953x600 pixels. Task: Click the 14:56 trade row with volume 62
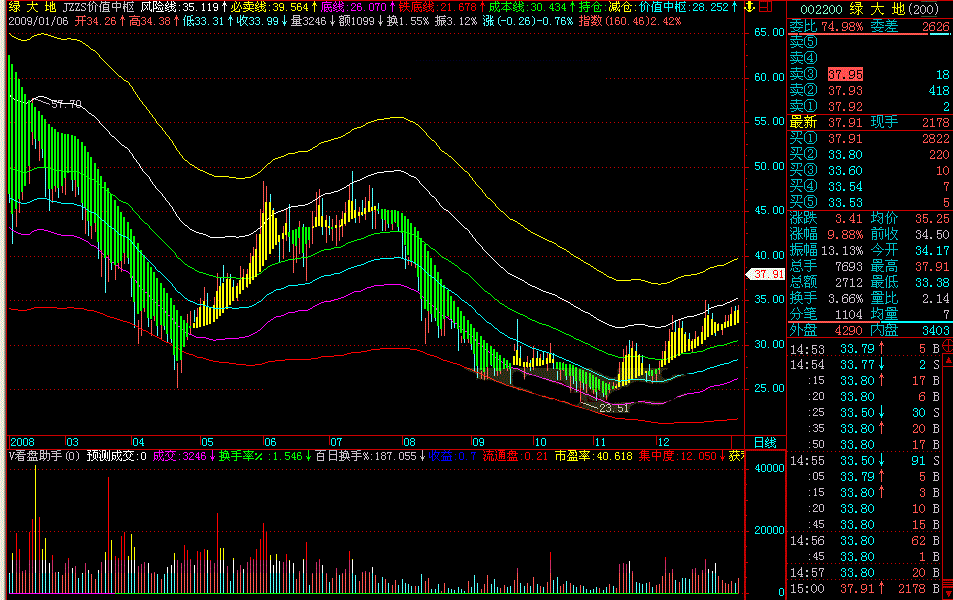(x=865, y=541)
